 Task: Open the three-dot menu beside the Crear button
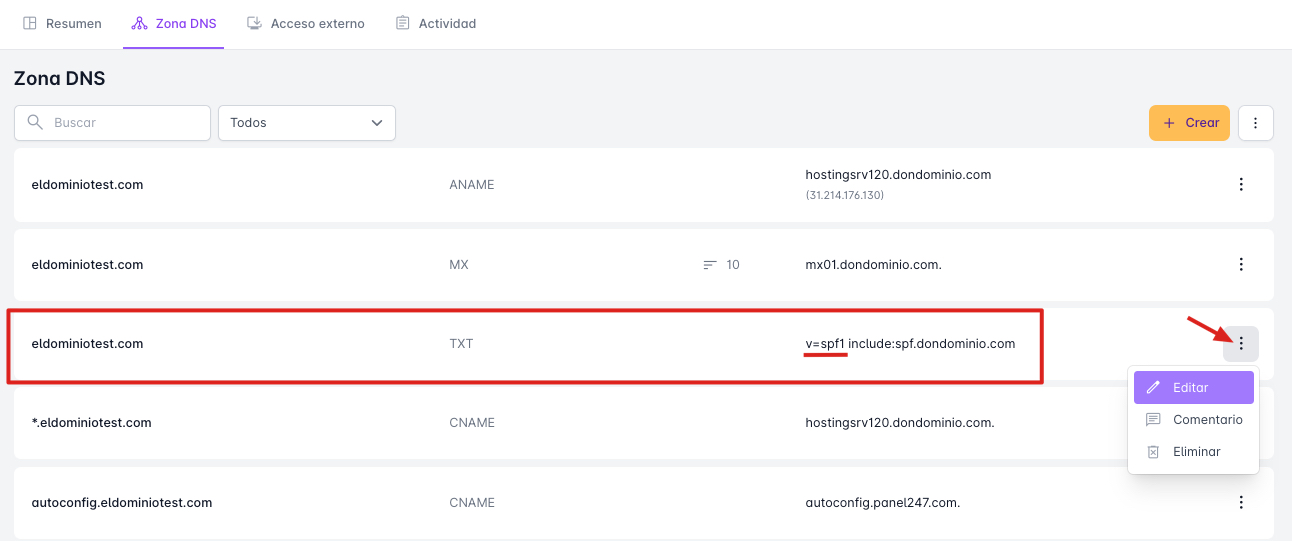1255,123
